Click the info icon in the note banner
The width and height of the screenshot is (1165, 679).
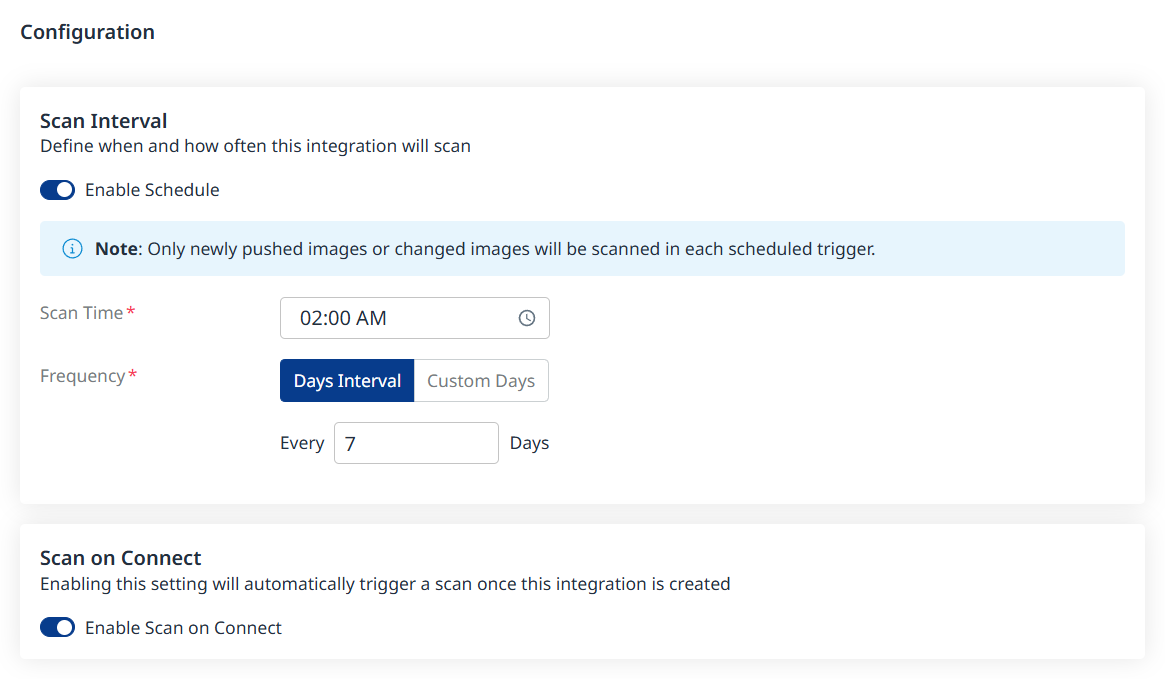click(72, 249)
